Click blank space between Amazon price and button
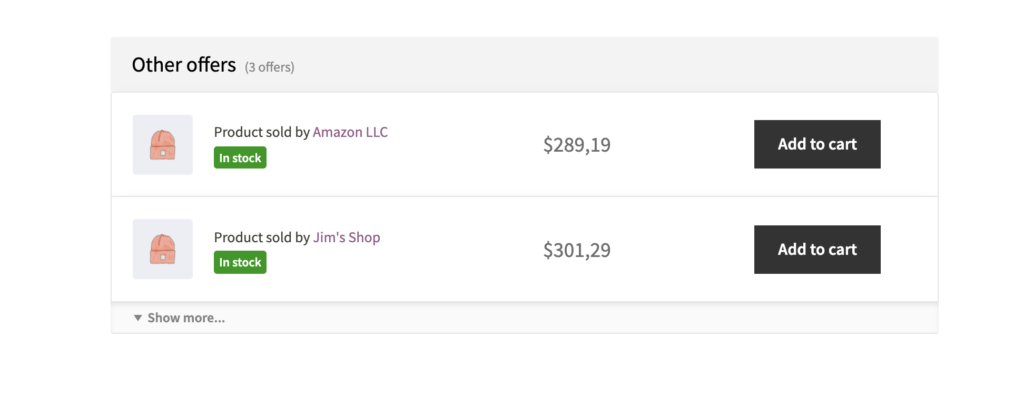1024x396 pixels. pyautogui.click(x=682, y=144)
